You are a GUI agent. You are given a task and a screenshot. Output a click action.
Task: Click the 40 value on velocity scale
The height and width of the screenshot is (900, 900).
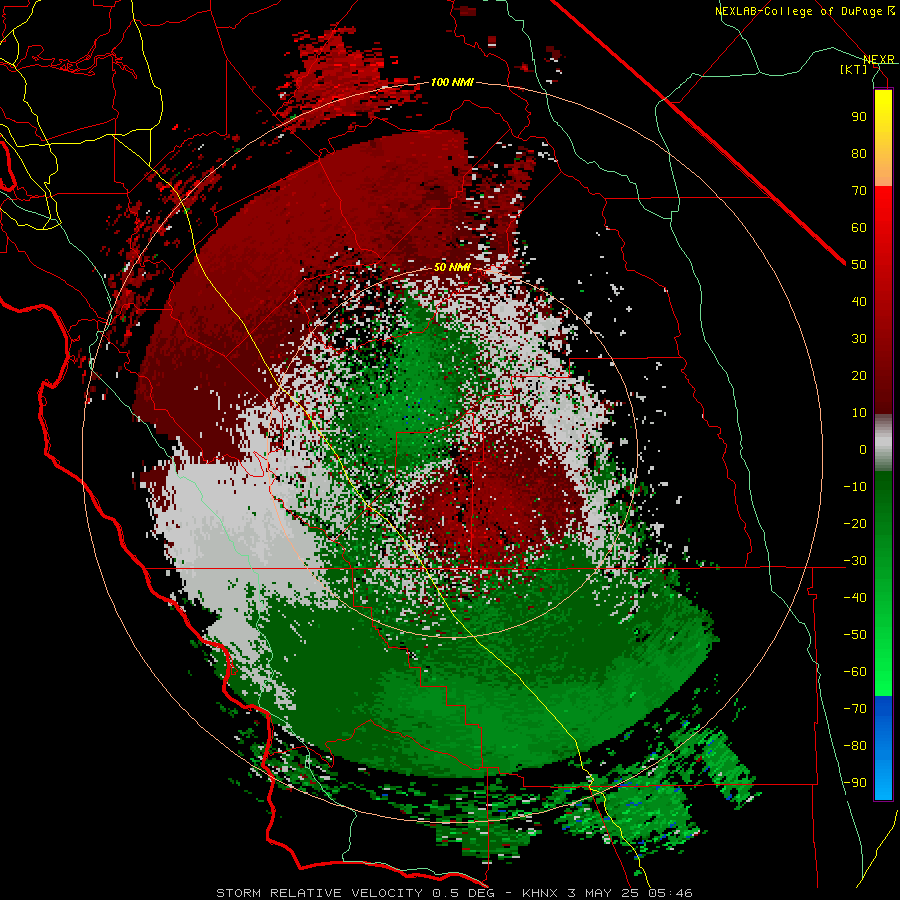tap(859, 301)
